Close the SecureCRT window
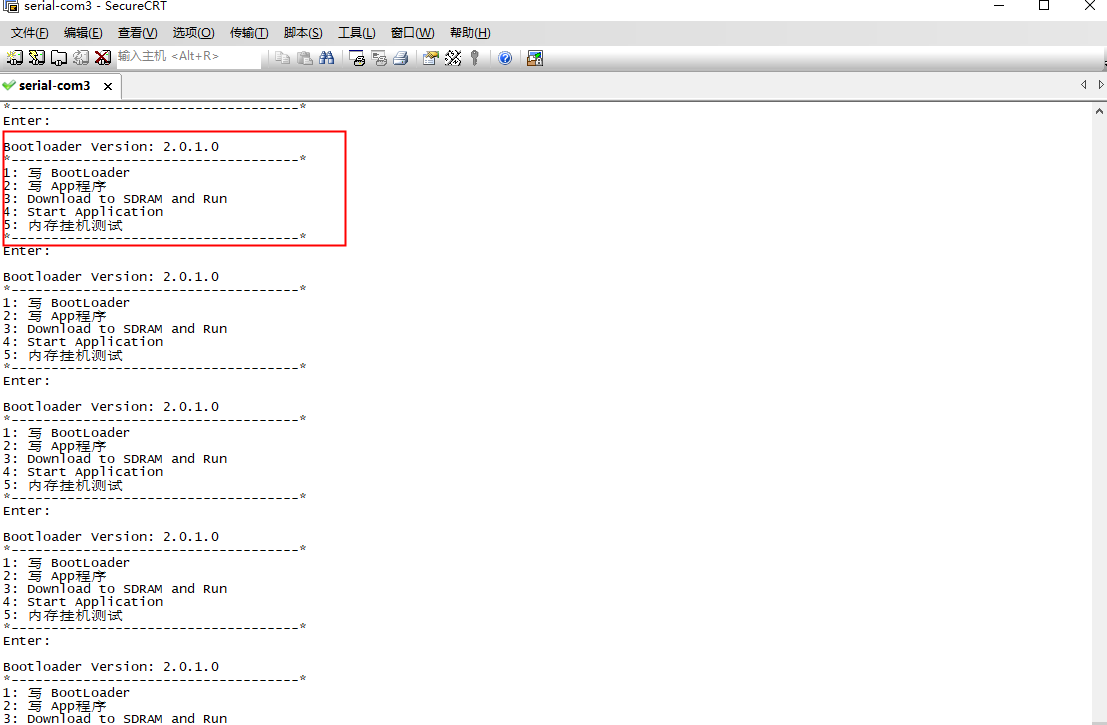 [x=1089, y=6]
